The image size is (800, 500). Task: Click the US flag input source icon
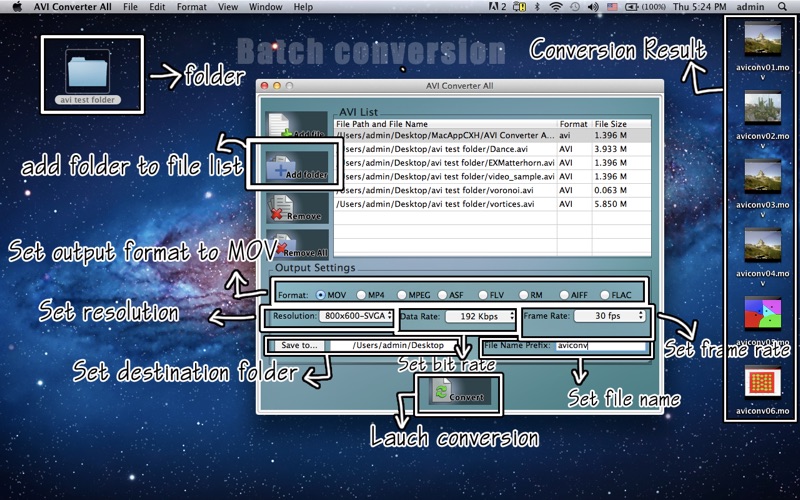612,7
